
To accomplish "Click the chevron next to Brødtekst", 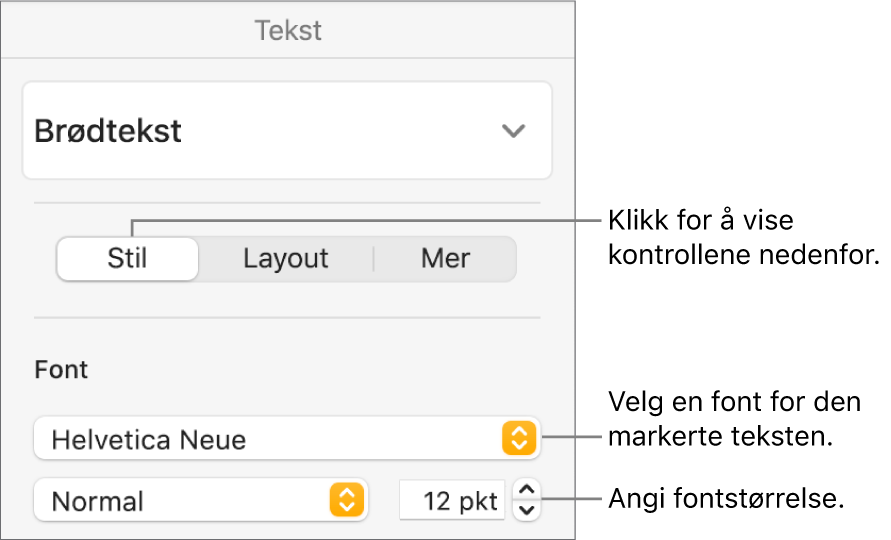I will tap(513, 131).
